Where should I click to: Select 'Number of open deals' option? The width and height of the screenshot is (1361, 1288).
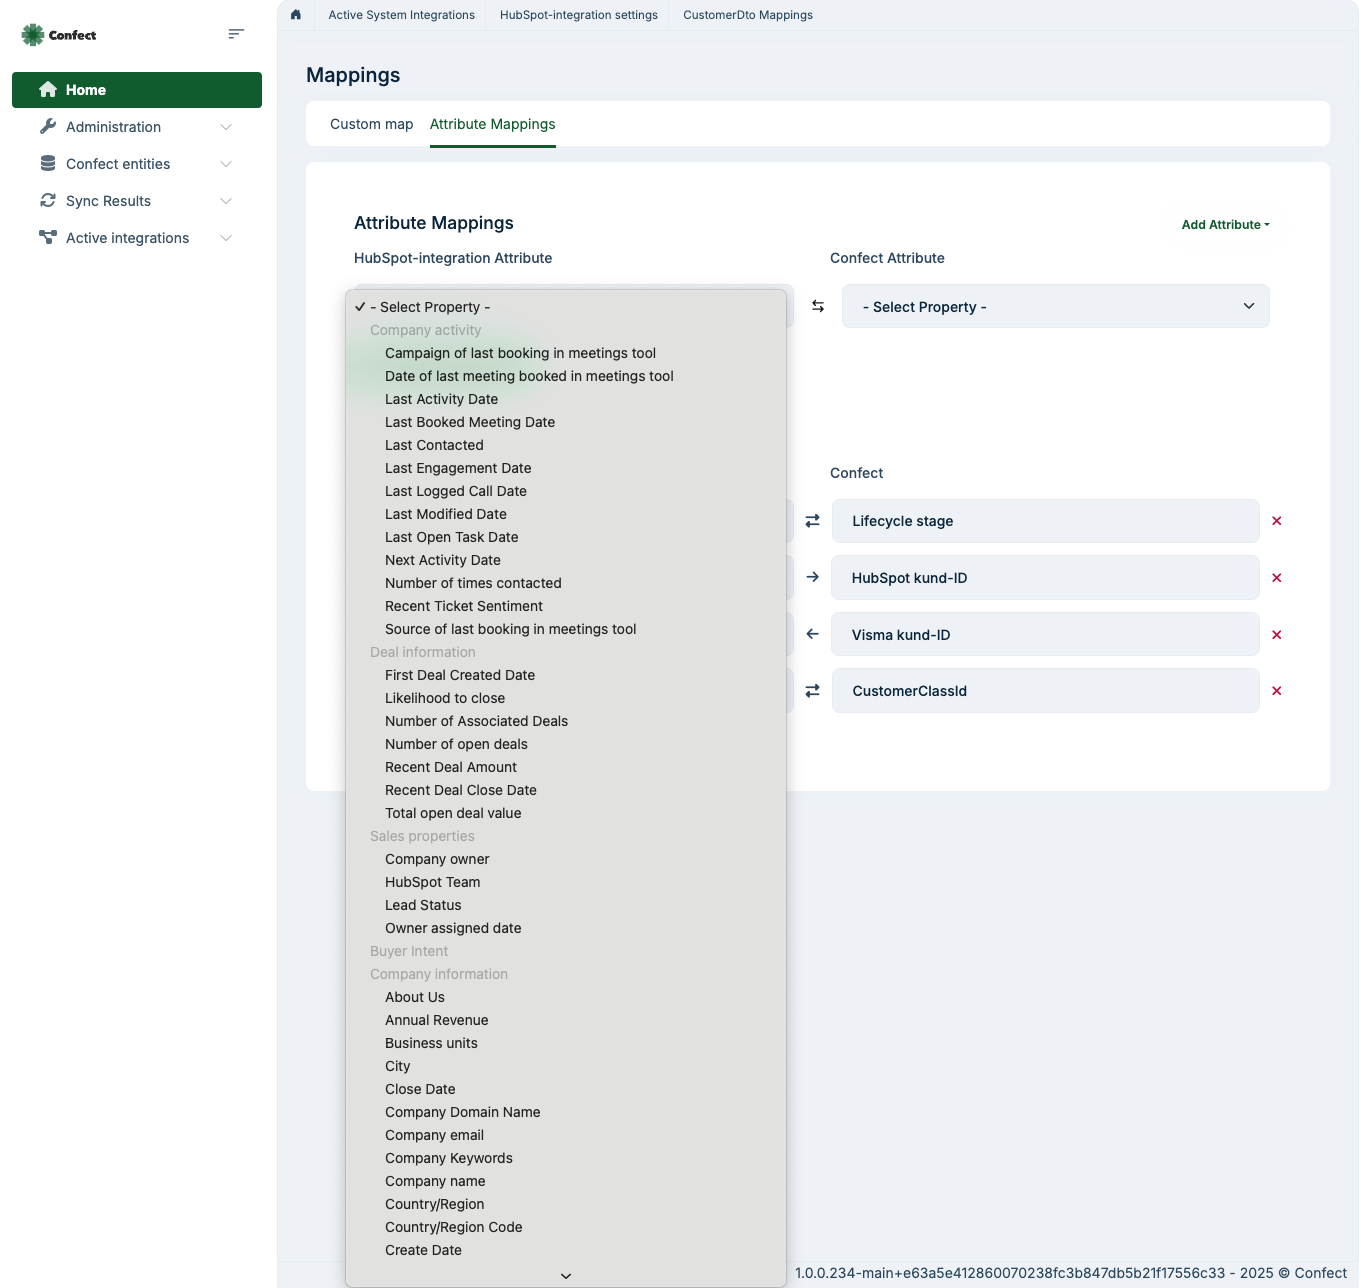tap(565, 744)
